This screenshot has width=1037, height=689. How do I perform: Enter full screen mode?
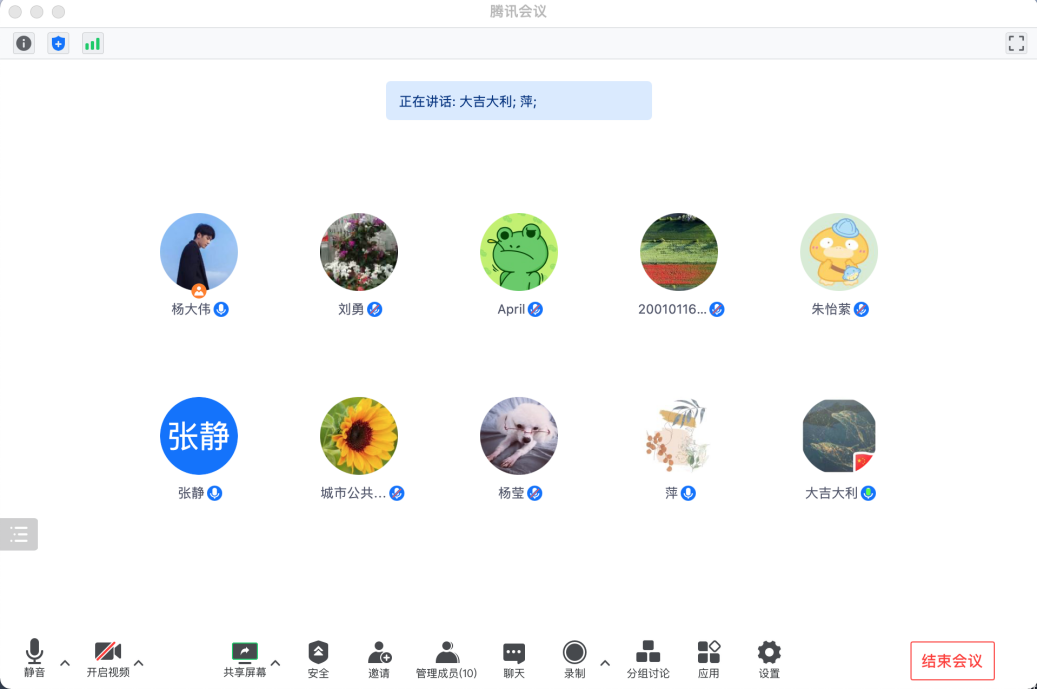click(1016, 43)
